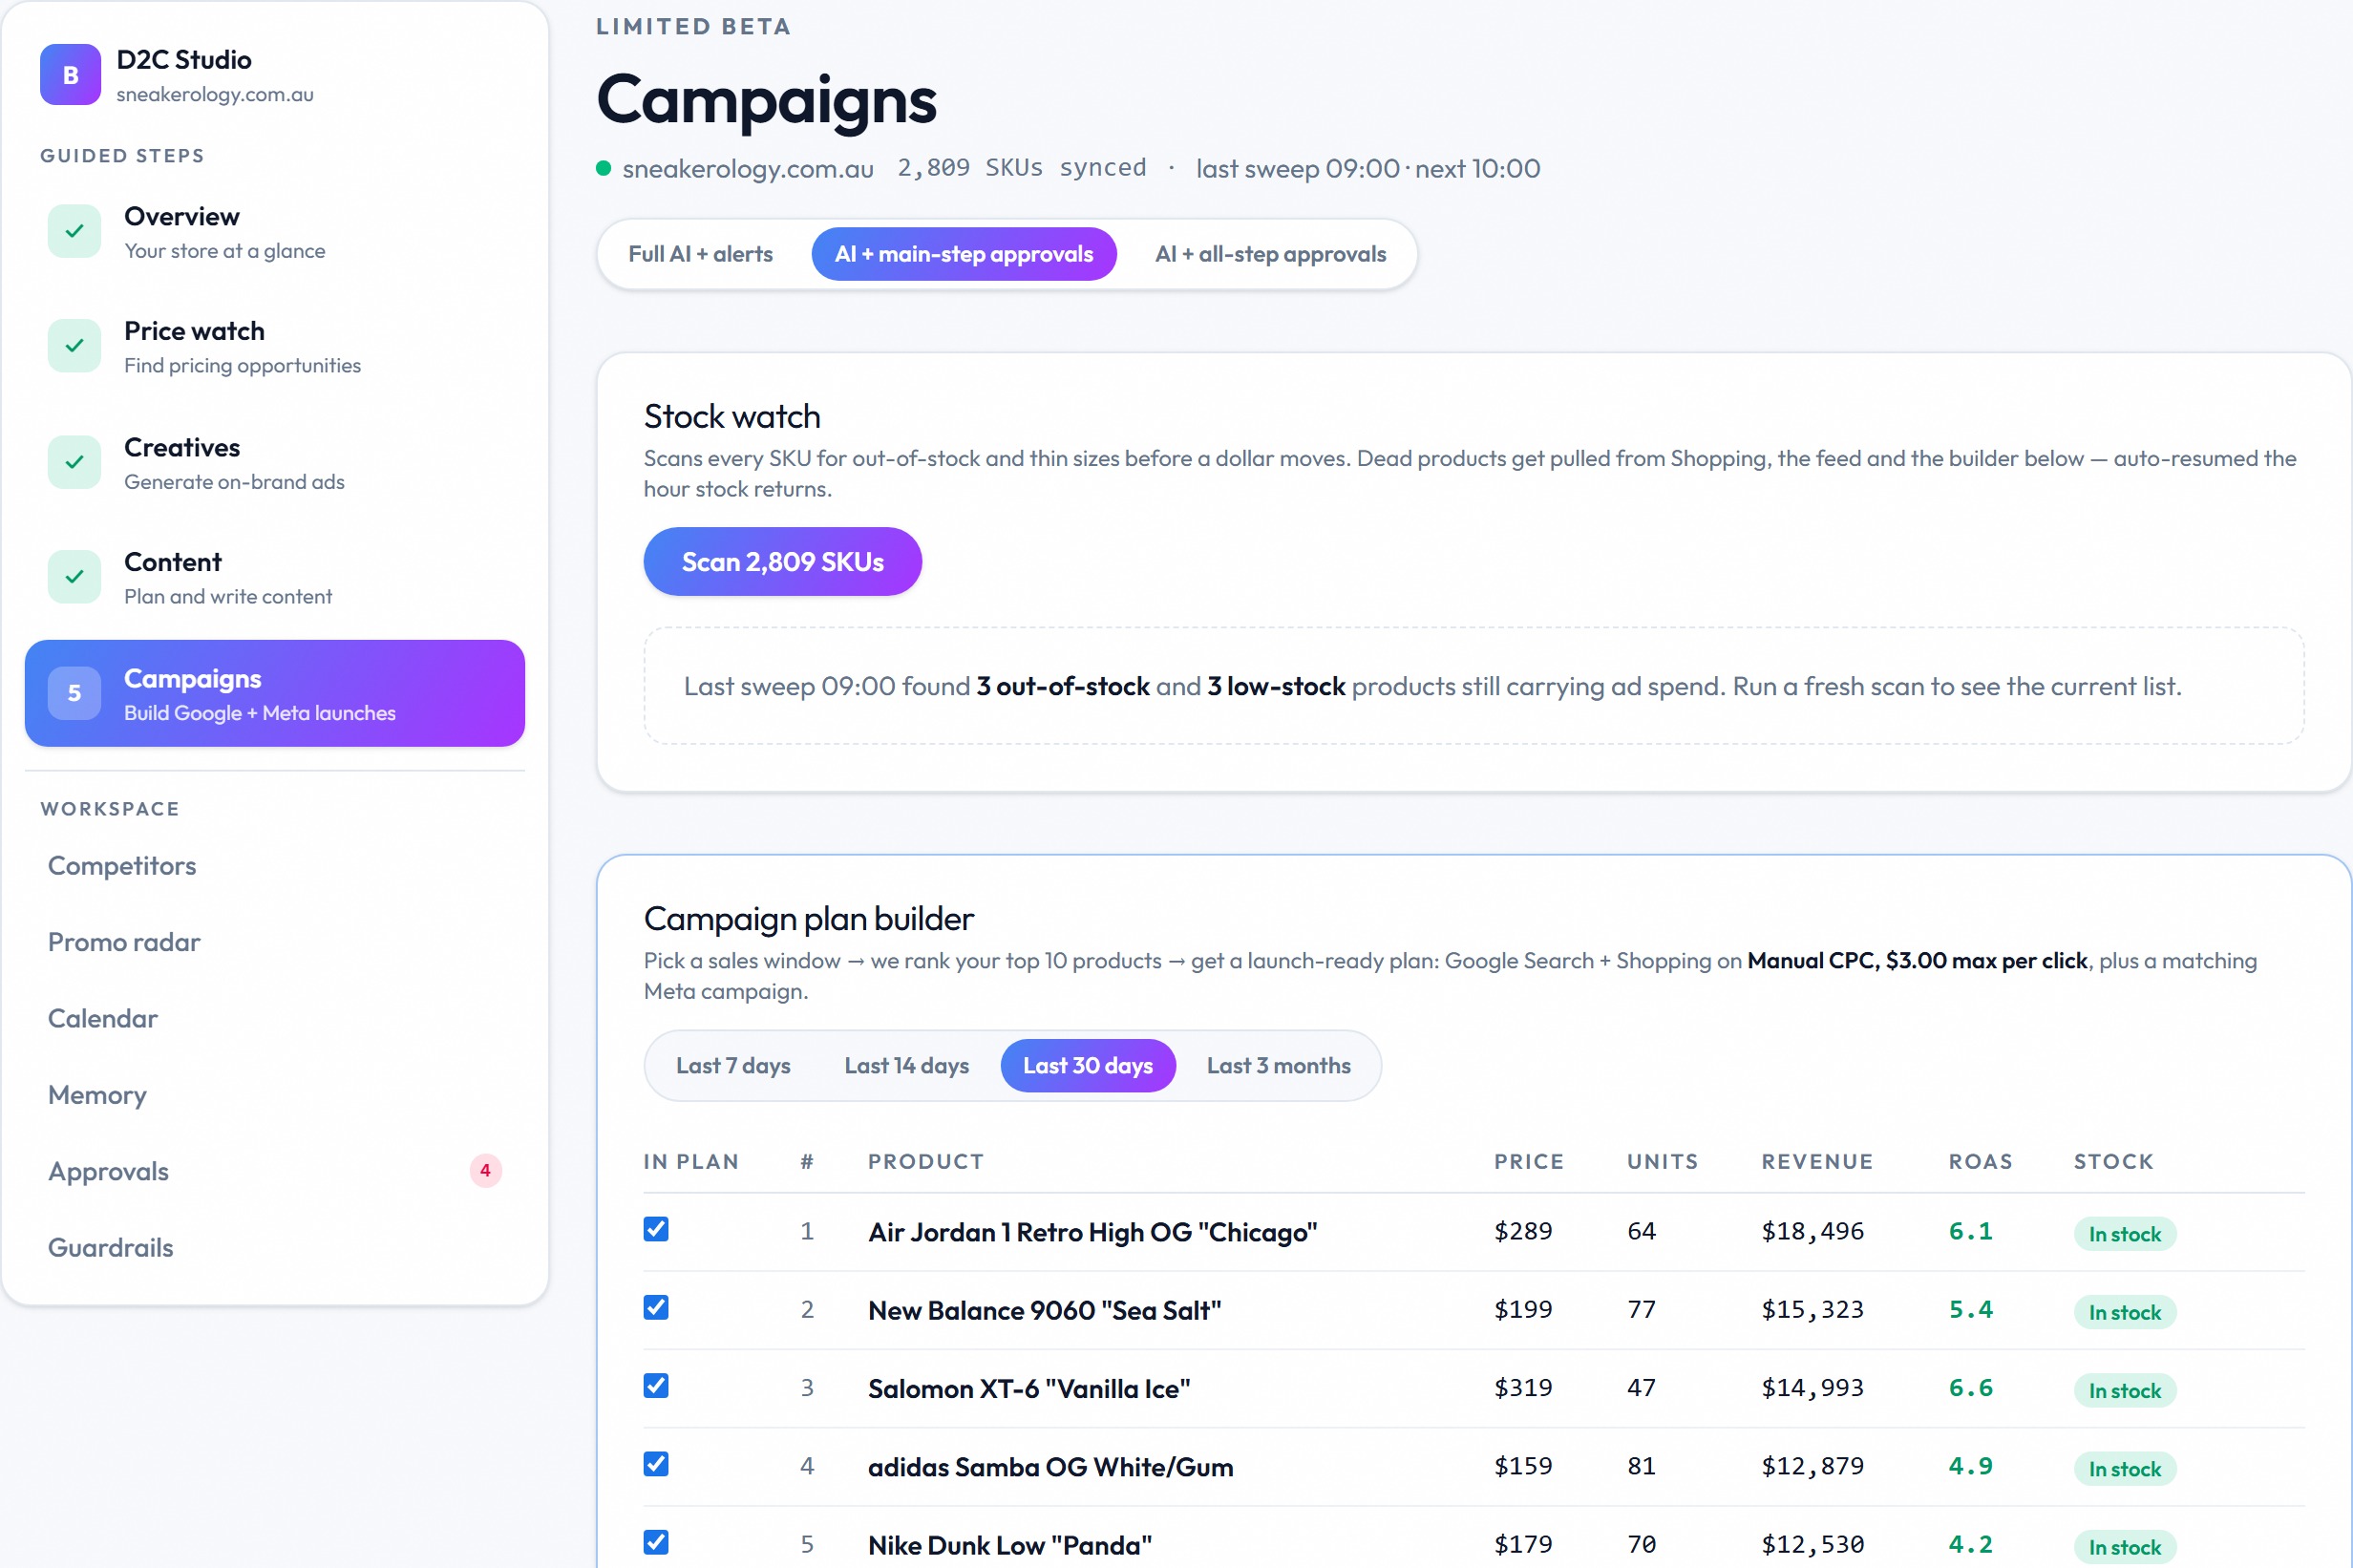Click the PRODUCT column header
This screenshot has height=1568, width=2353.
click(926, 1162)
